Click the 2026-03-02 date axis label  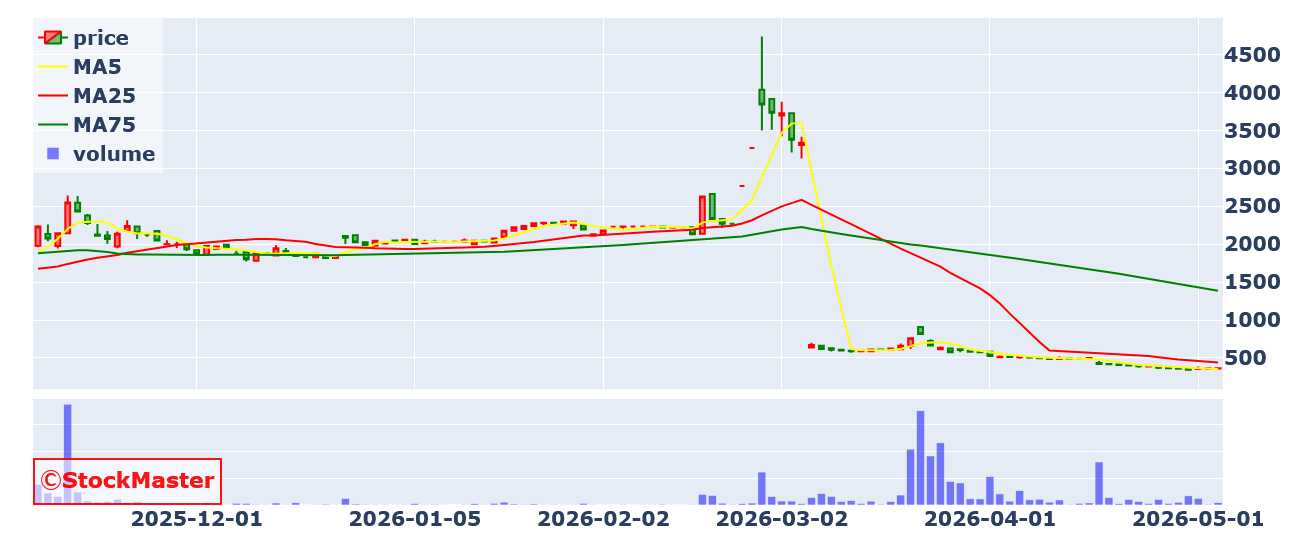tap(782, 519)
